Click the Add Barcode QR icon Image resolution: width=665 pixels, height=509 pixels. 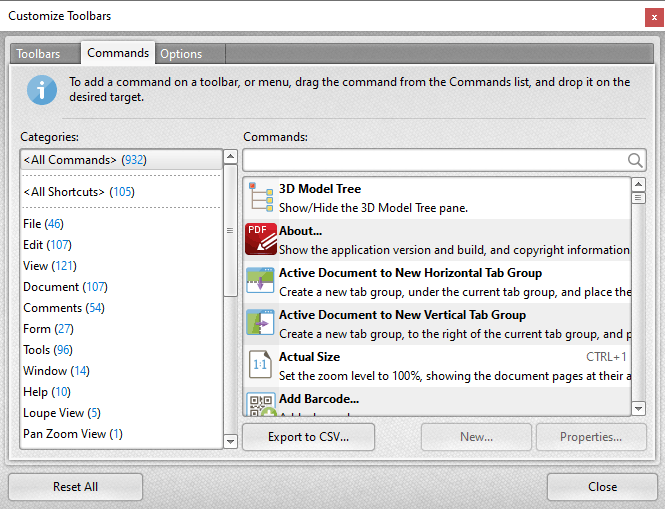point(261,404)
